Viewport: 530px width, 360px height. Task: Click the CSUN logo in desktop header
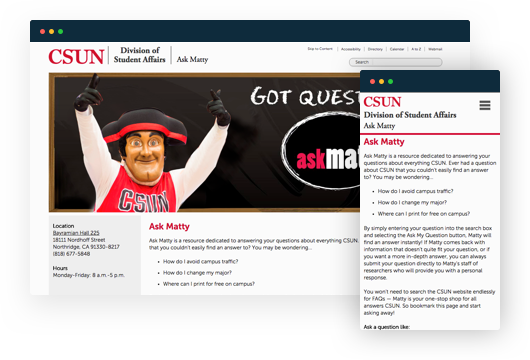[x=76, y=56]
